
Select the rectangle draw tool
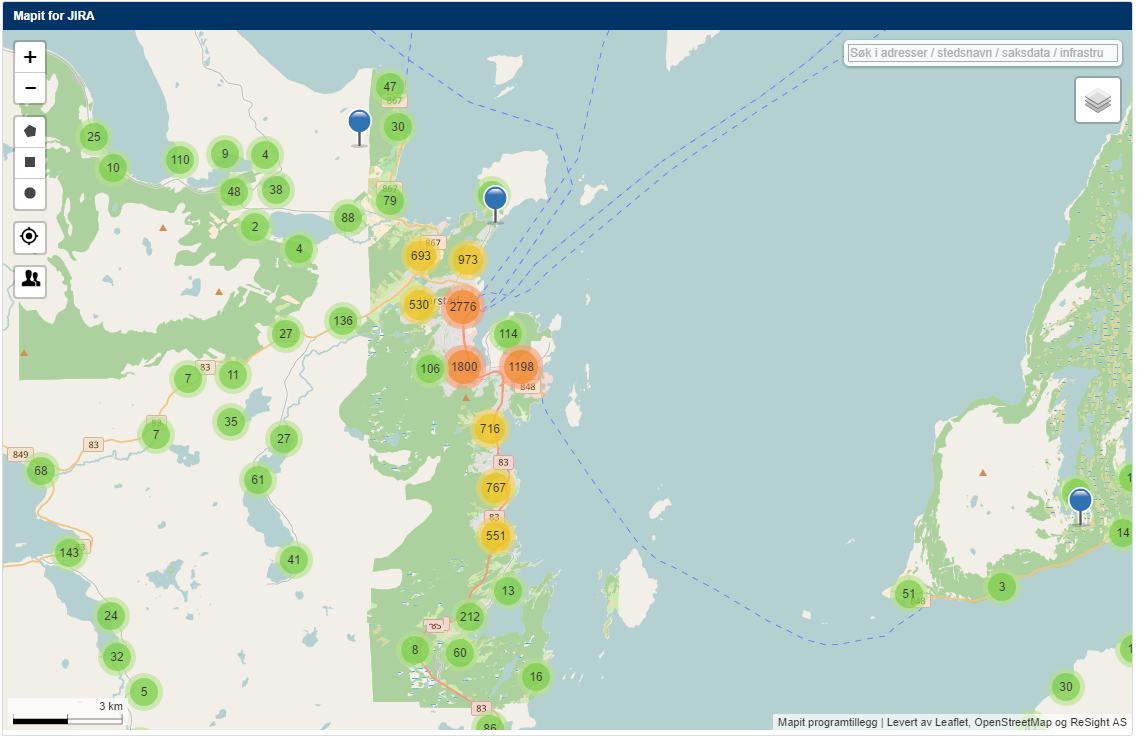pos(30,162)
